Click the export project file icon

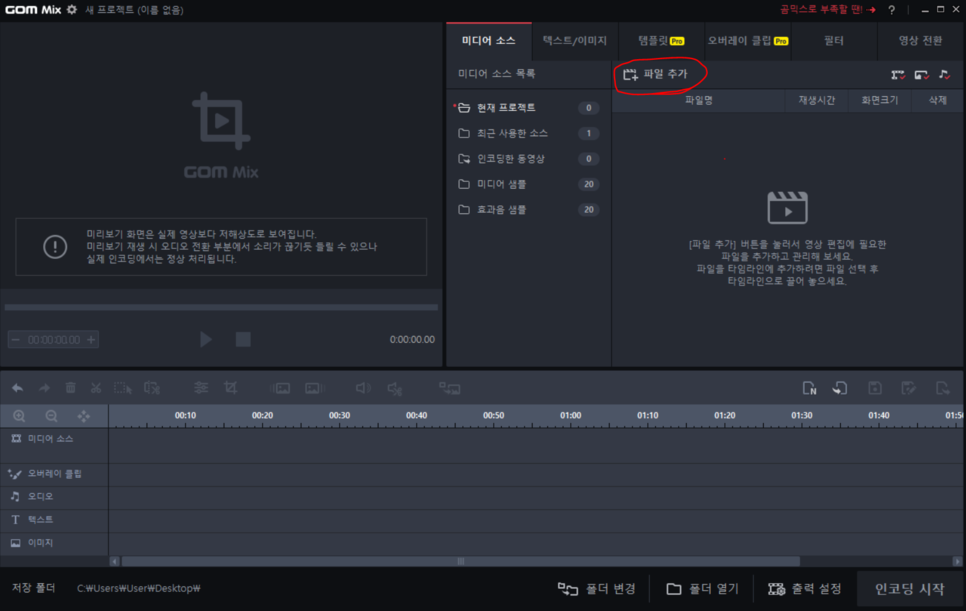[942, 388]
